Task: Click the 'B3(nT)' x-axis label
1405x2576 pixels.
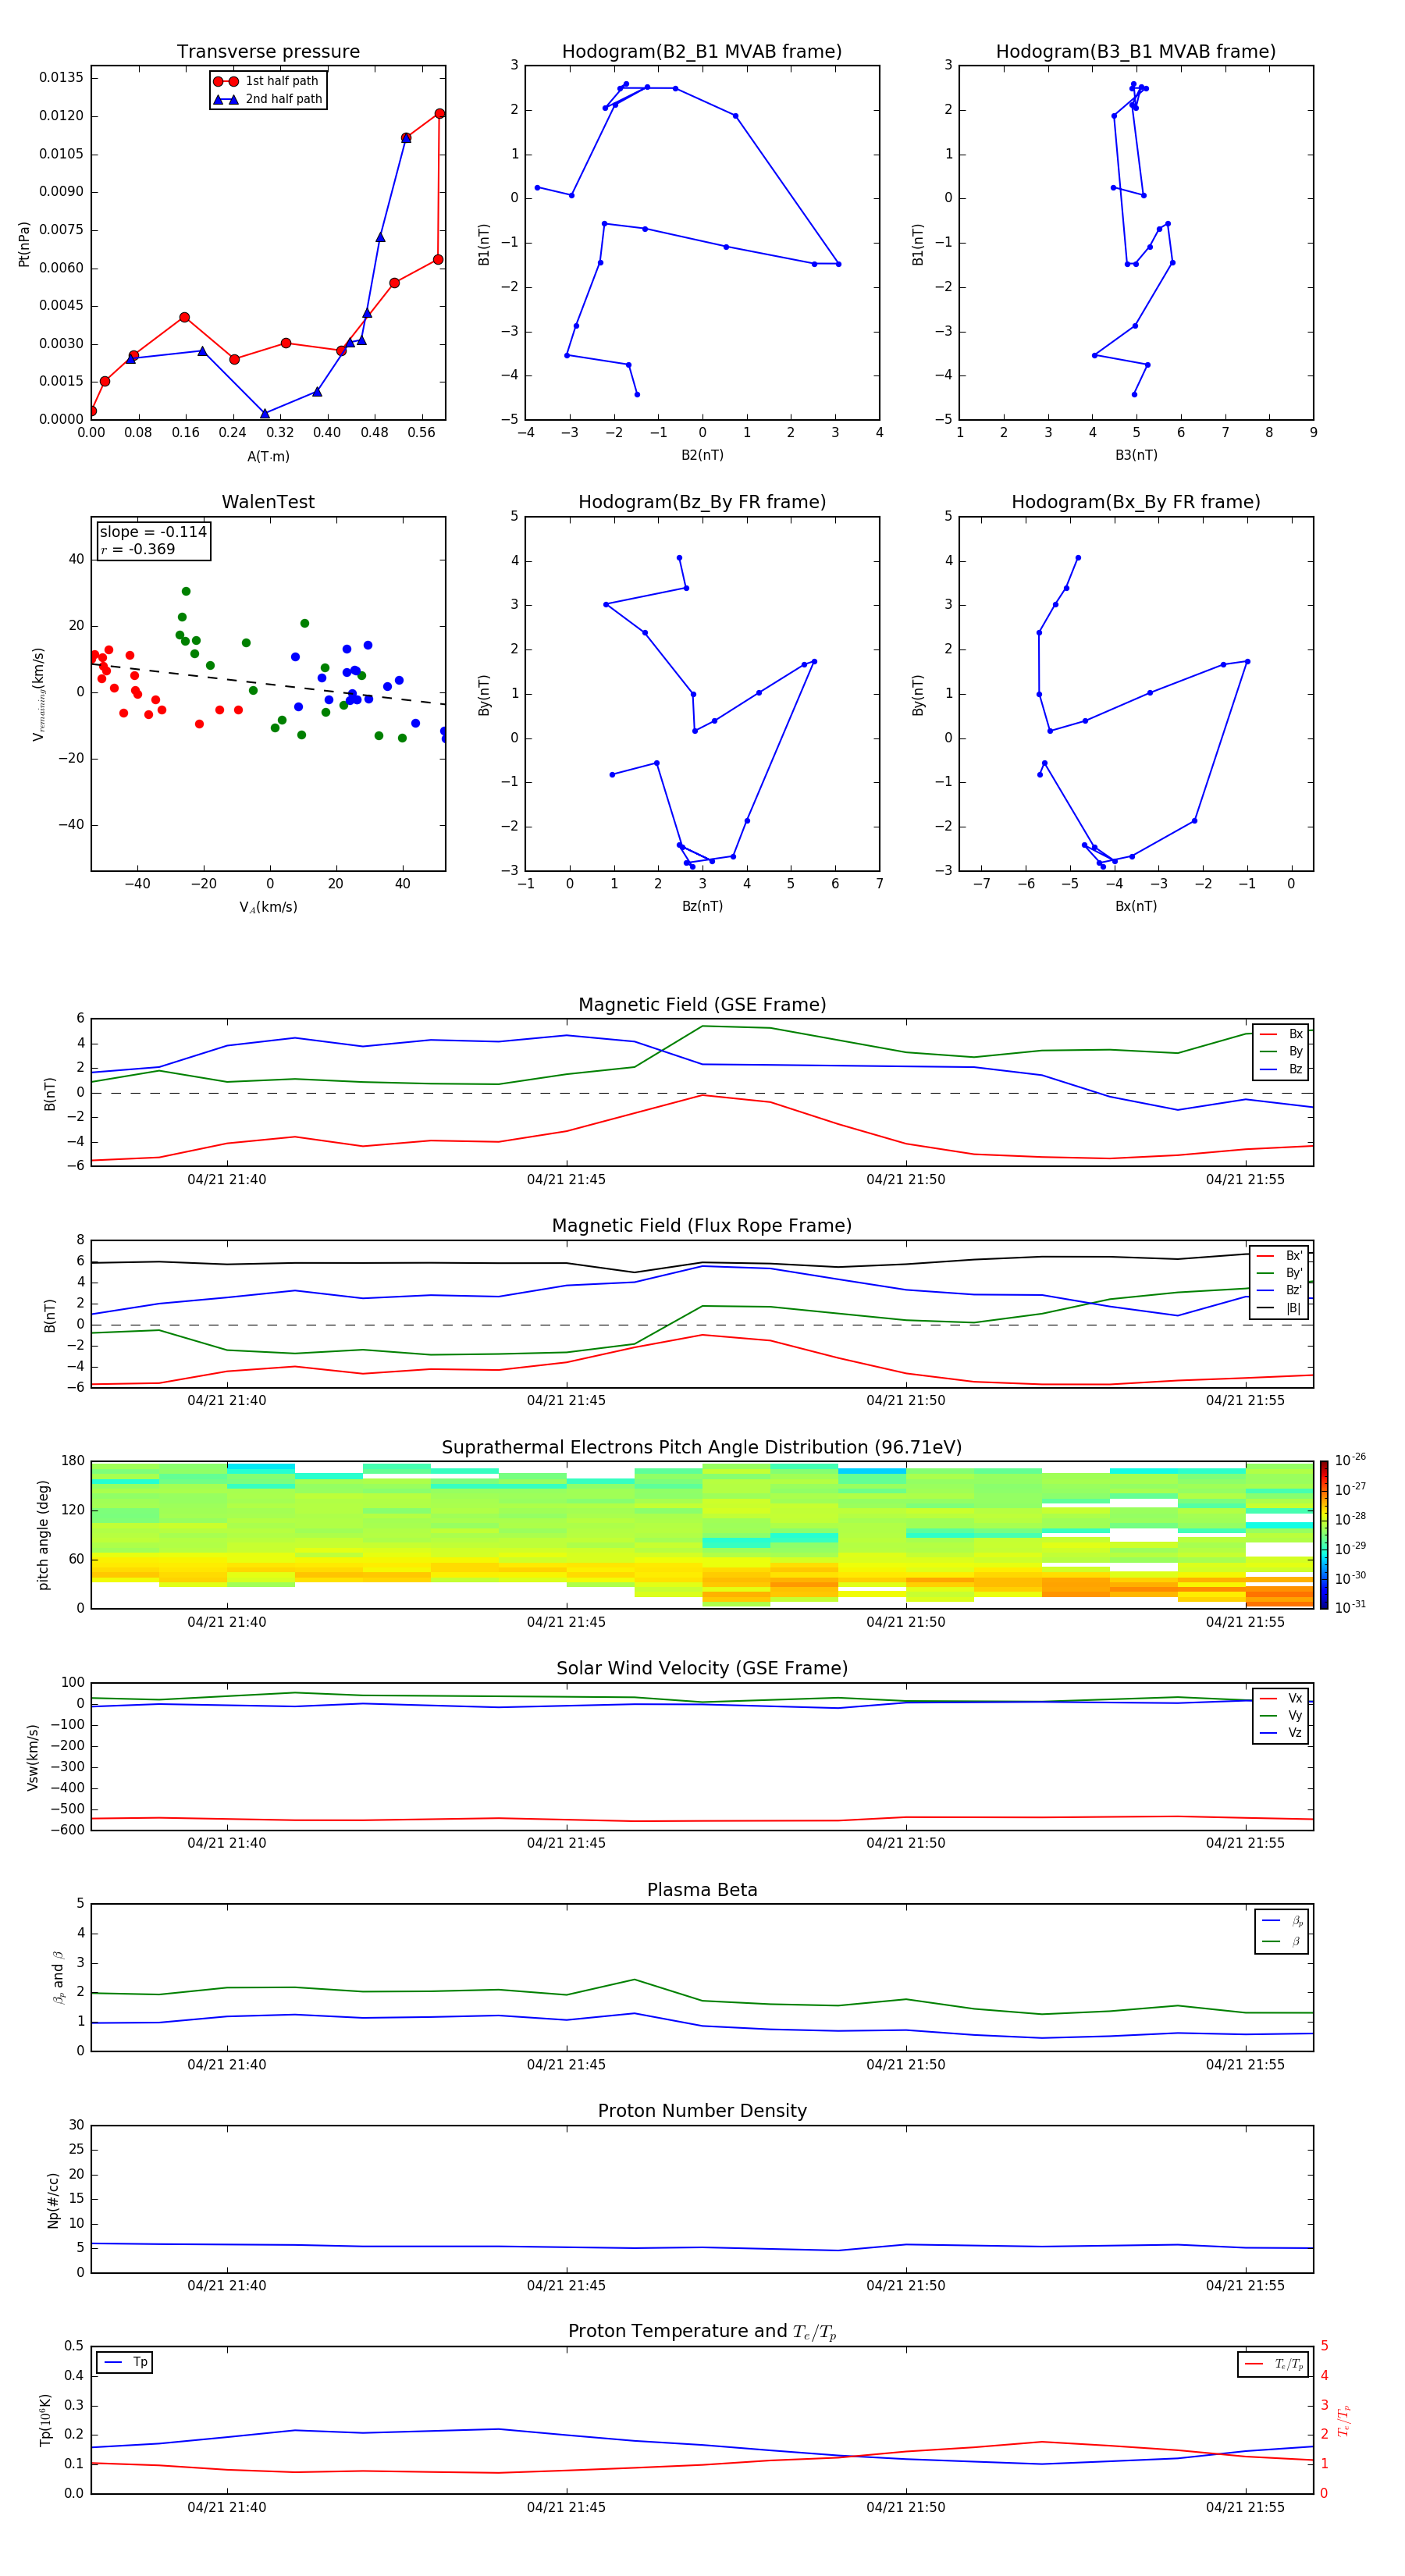Action: pyautogui.click(x=1136, y=455)
